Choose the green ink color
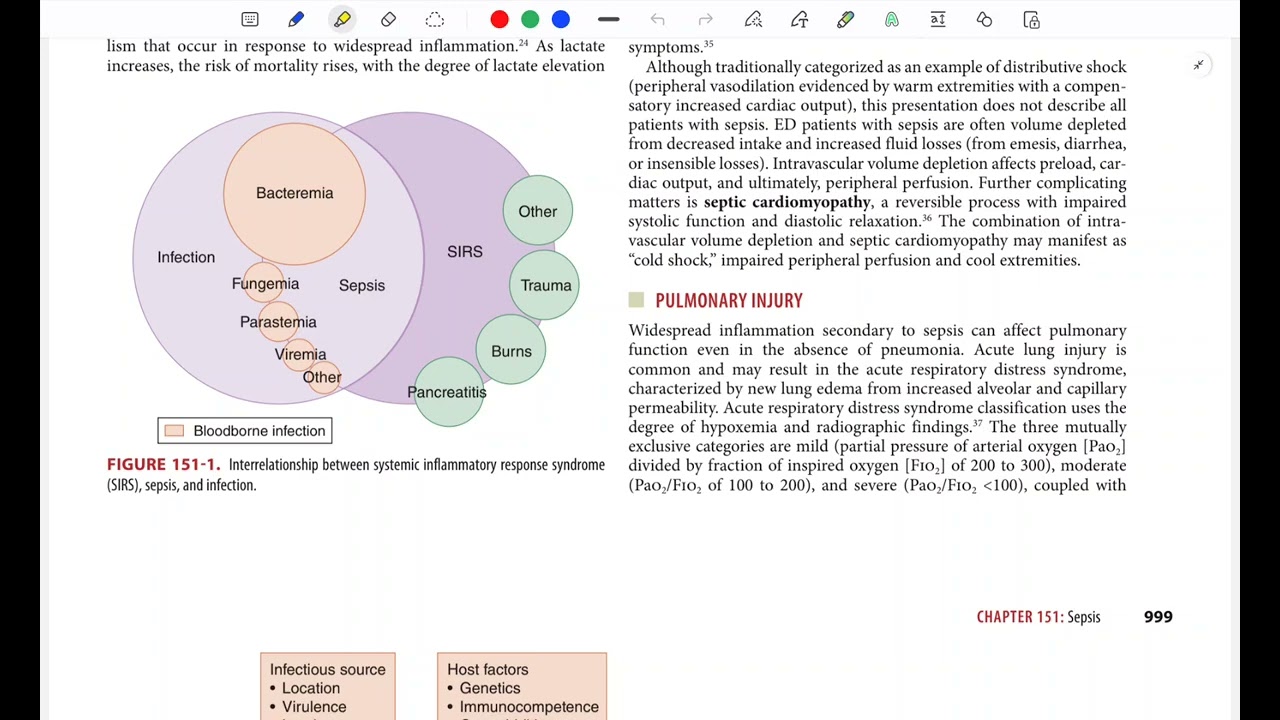This screenshot has height=720, width=1280. point(530,20)
